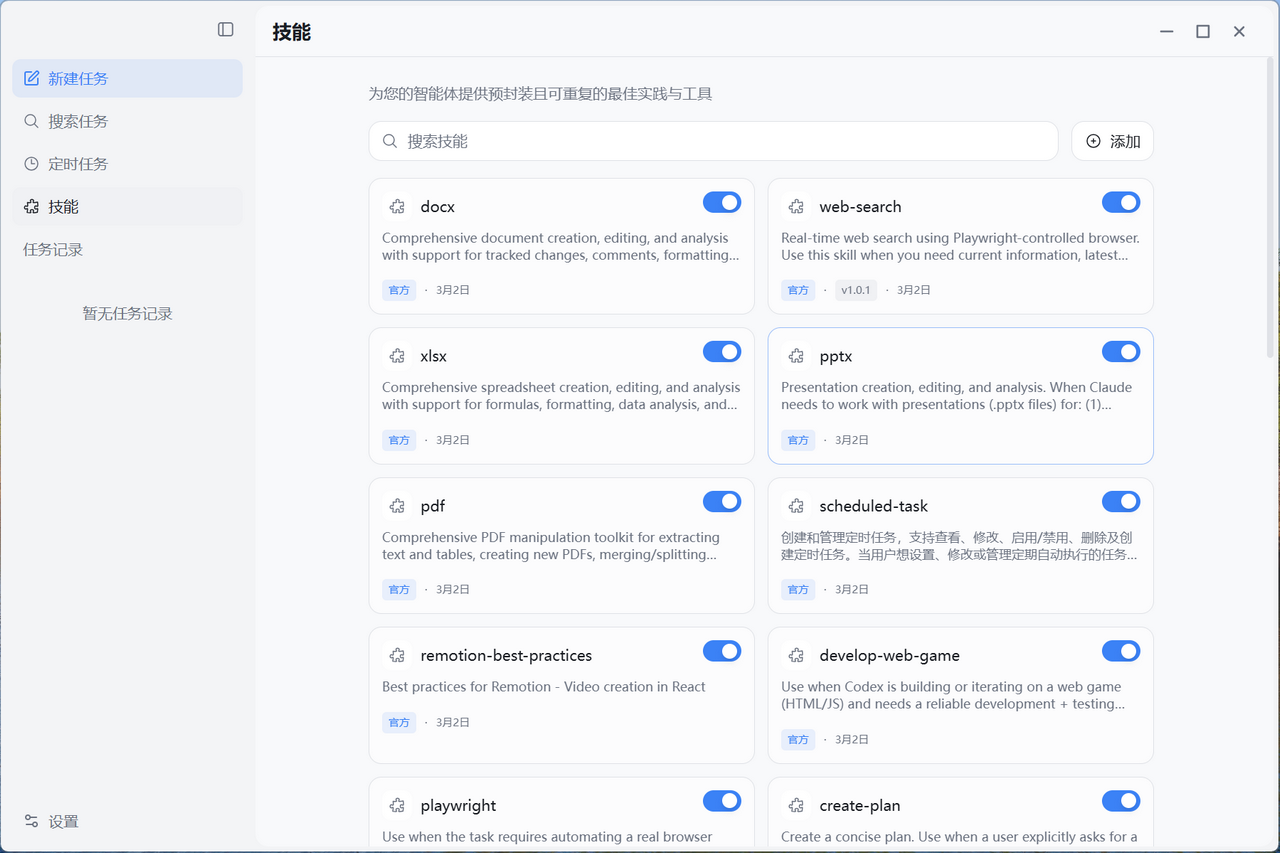Disable the develop-web-game skill switch
The image size is (1280, 853).
click(x=1121, y=651)
